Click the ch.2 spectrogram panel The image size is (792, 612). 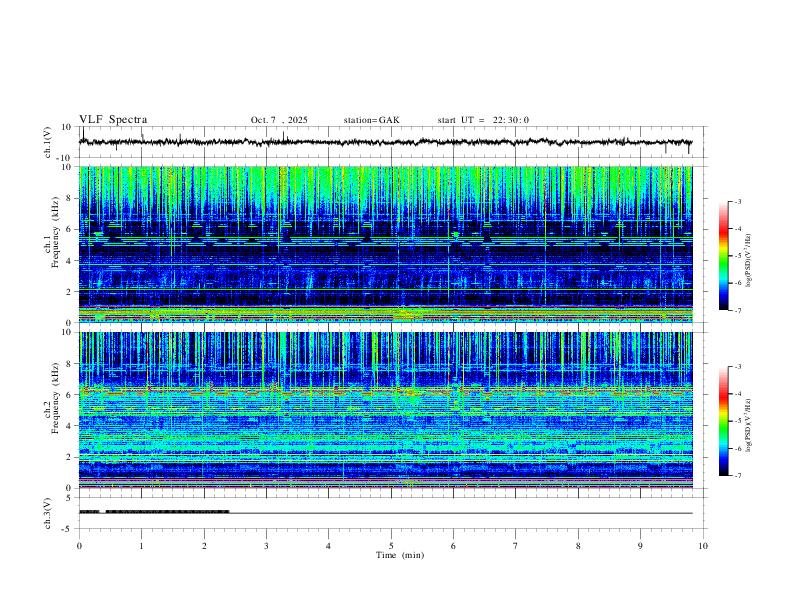pyautogui.click(x=385, y=410)
